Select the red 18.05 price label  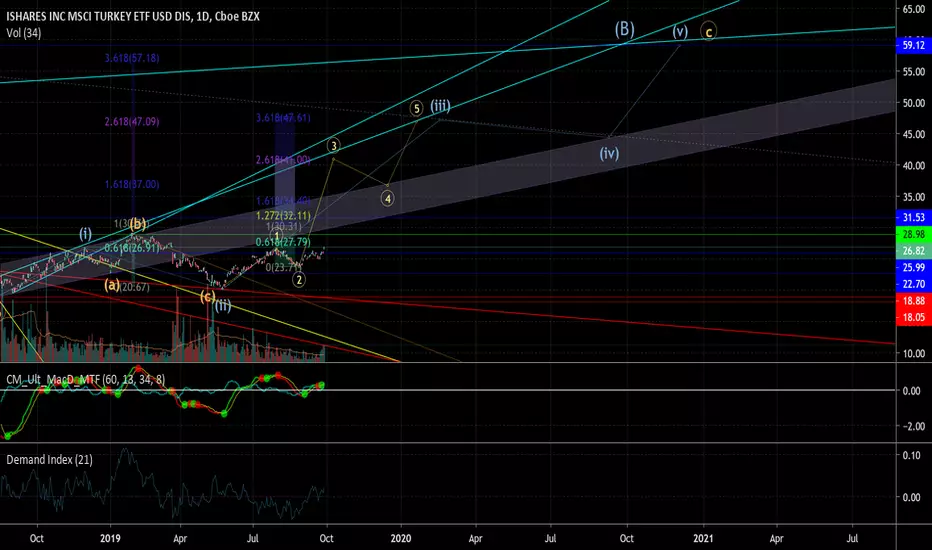click(914, 318)
